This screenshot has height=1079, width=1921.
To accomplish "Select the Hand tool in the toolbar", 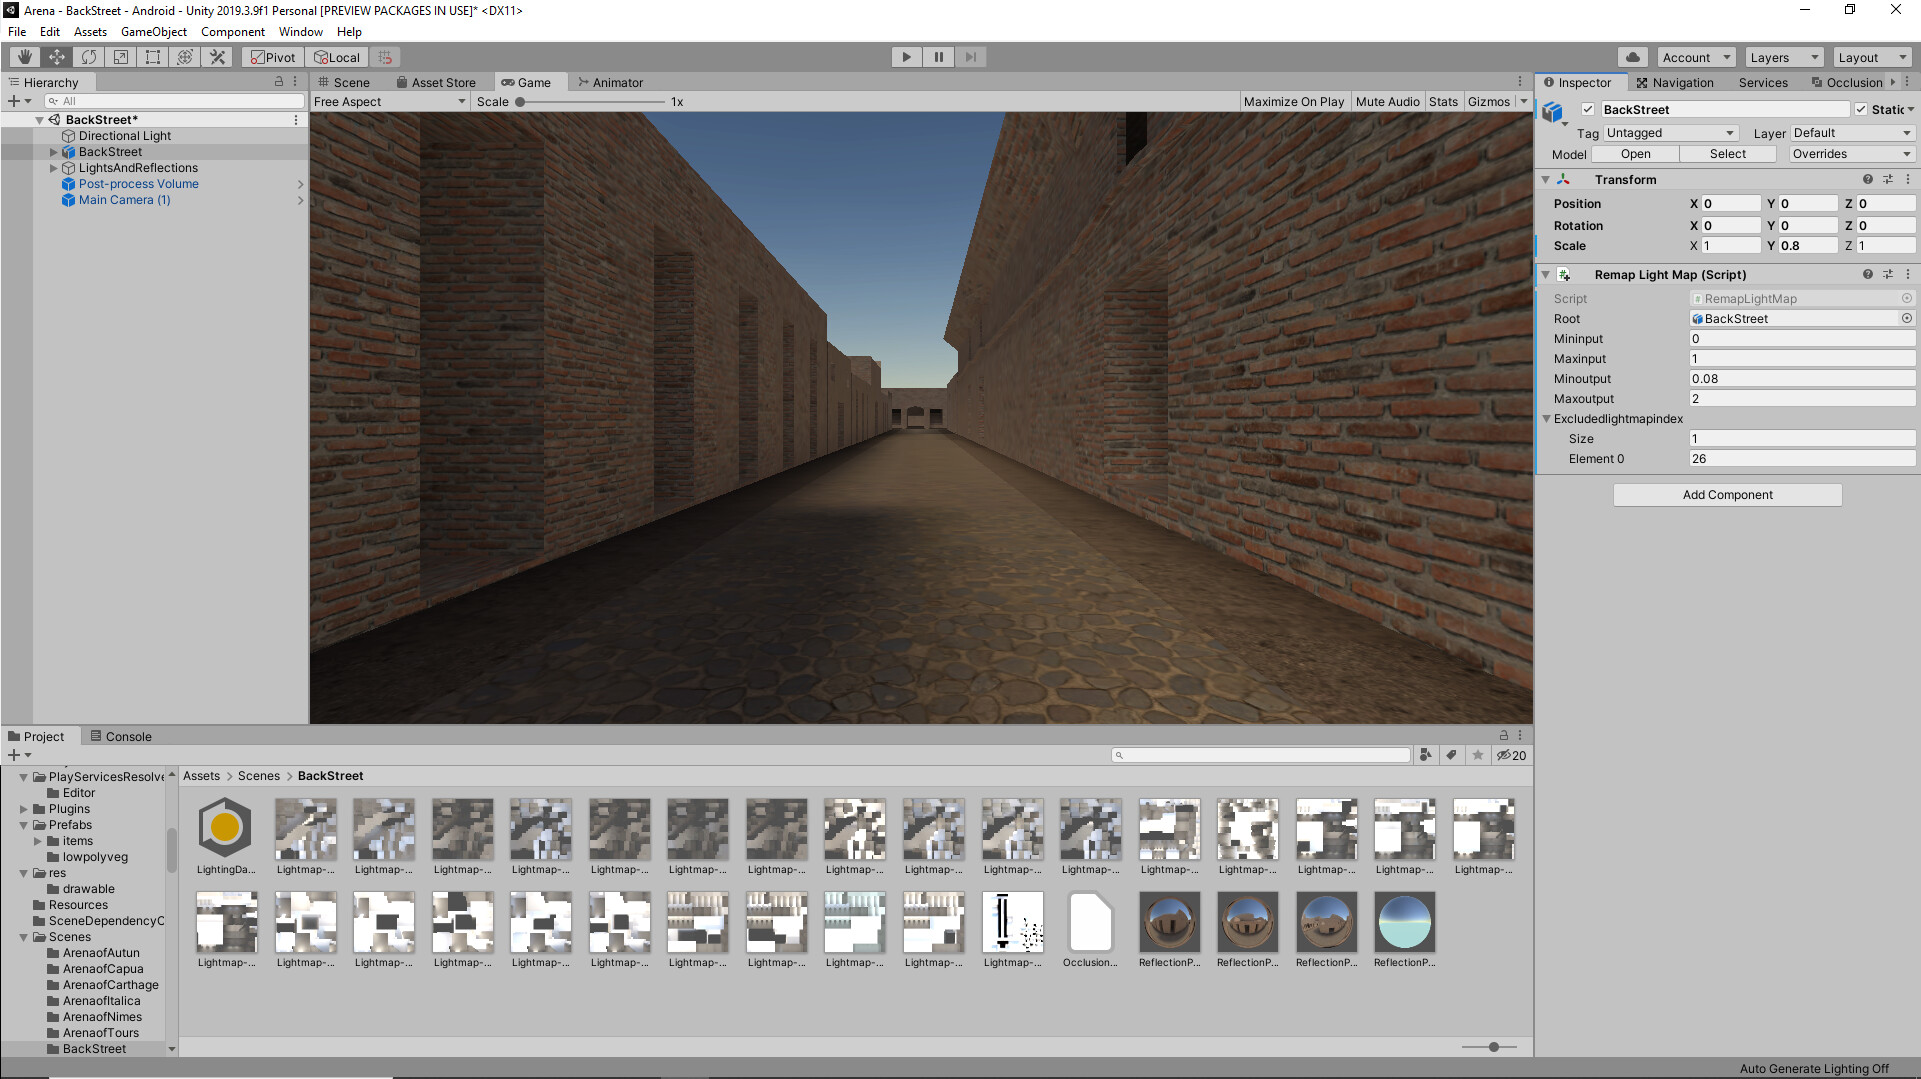I will click(23, 57).
